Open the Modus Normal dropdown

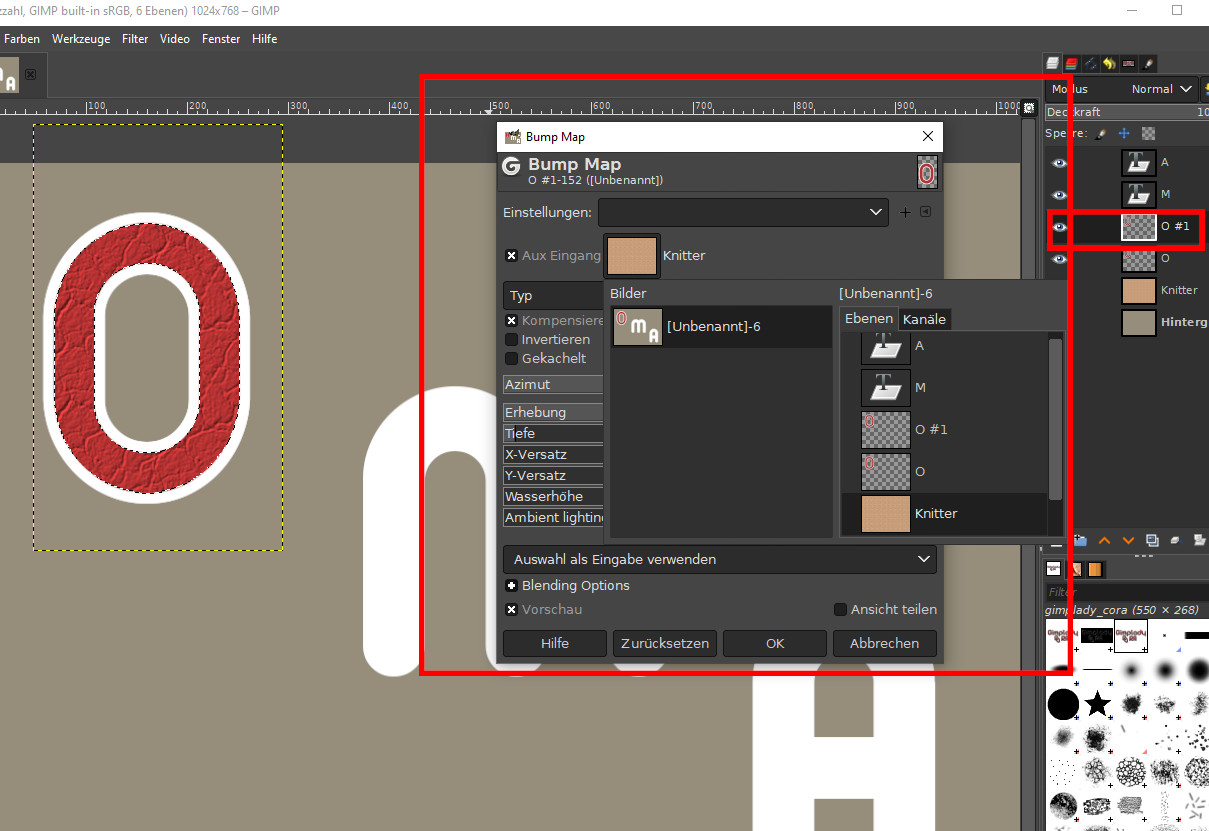[x=1161, y=89]
